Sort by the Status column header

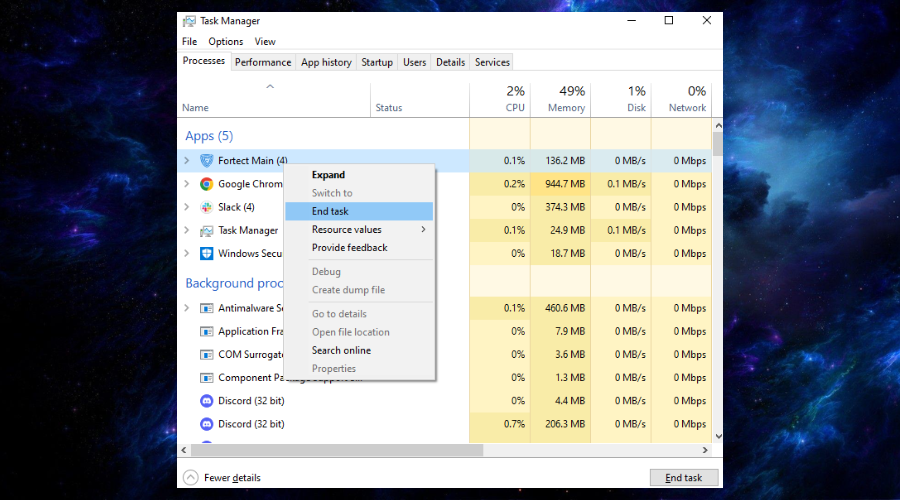[x=420, y=100]
